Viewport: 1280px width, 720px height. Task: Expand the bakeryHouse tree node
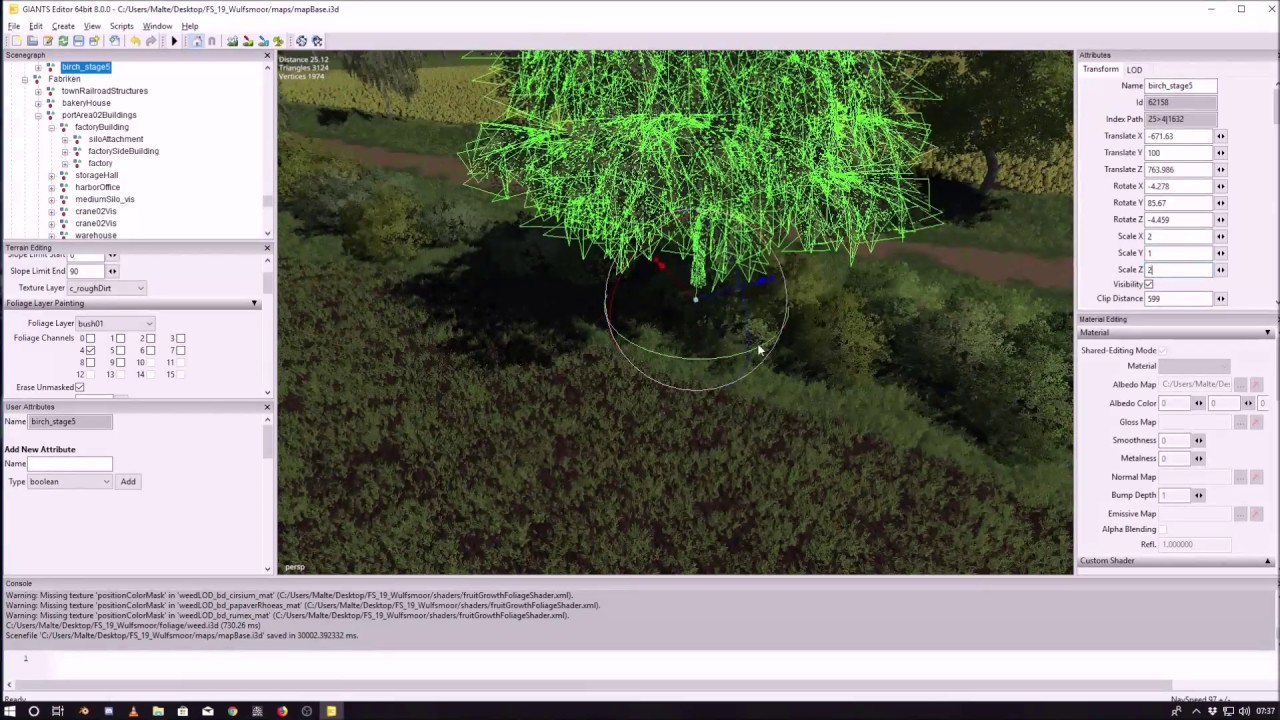38,103
